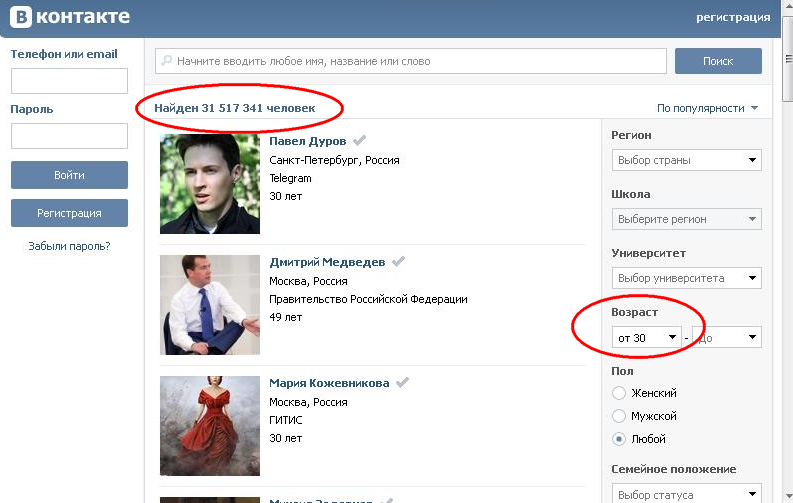The height and width of the screenshot is (503, 793).
Task: Open the age 'от 30' dropdown
Action: coord(646,338)
